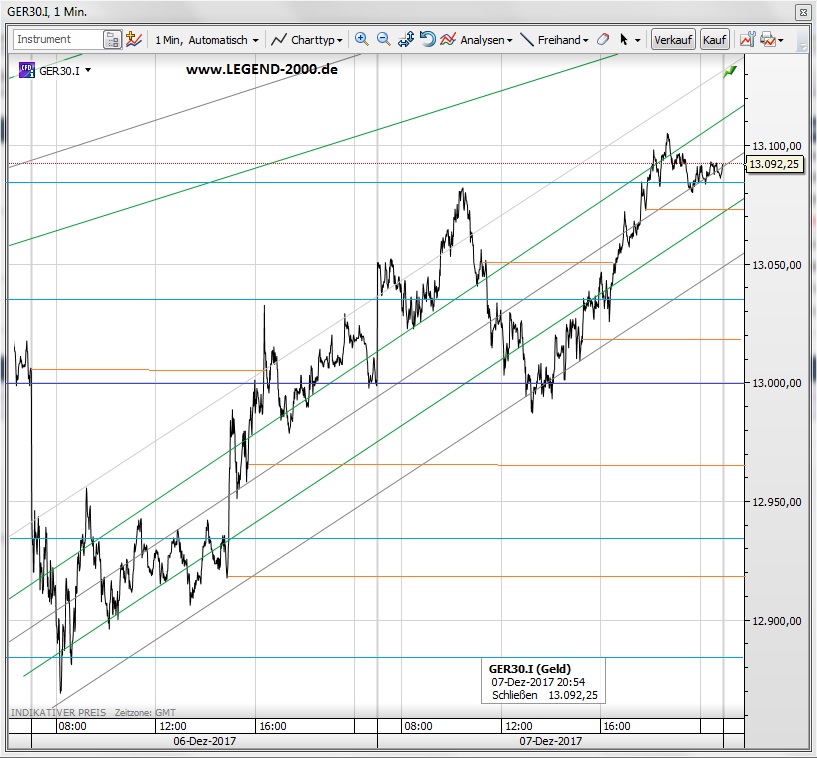Open the GER30.I instrument dropdown arrow
This screenshot has width=817, height=758.
(88, 70)
